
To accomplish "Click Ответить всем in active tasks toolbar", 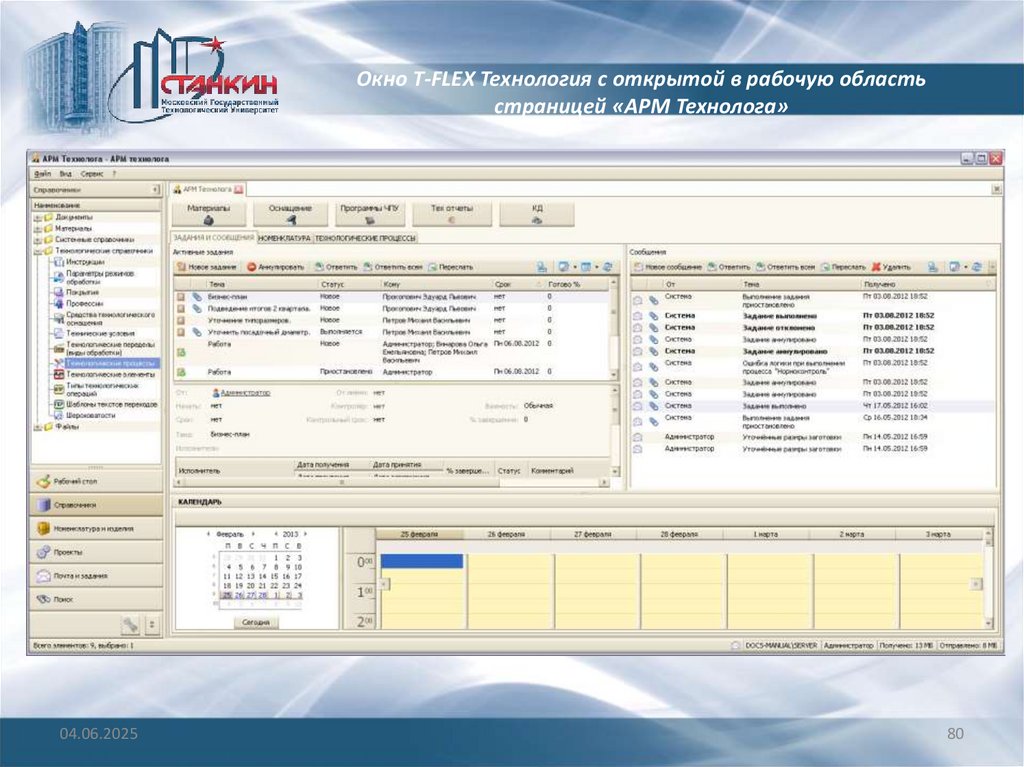I will pos(393,267).
